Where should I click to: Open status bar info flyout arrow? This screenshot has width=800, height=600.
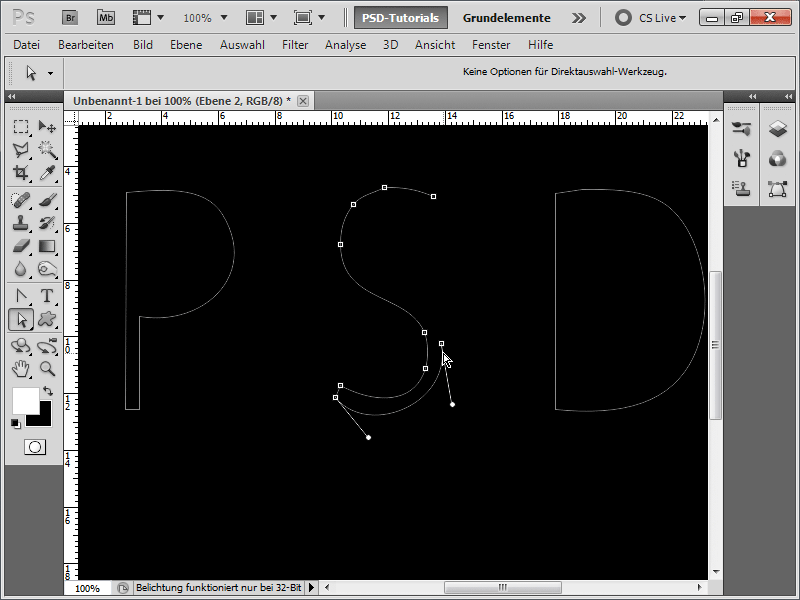click(x=311, y=588)
